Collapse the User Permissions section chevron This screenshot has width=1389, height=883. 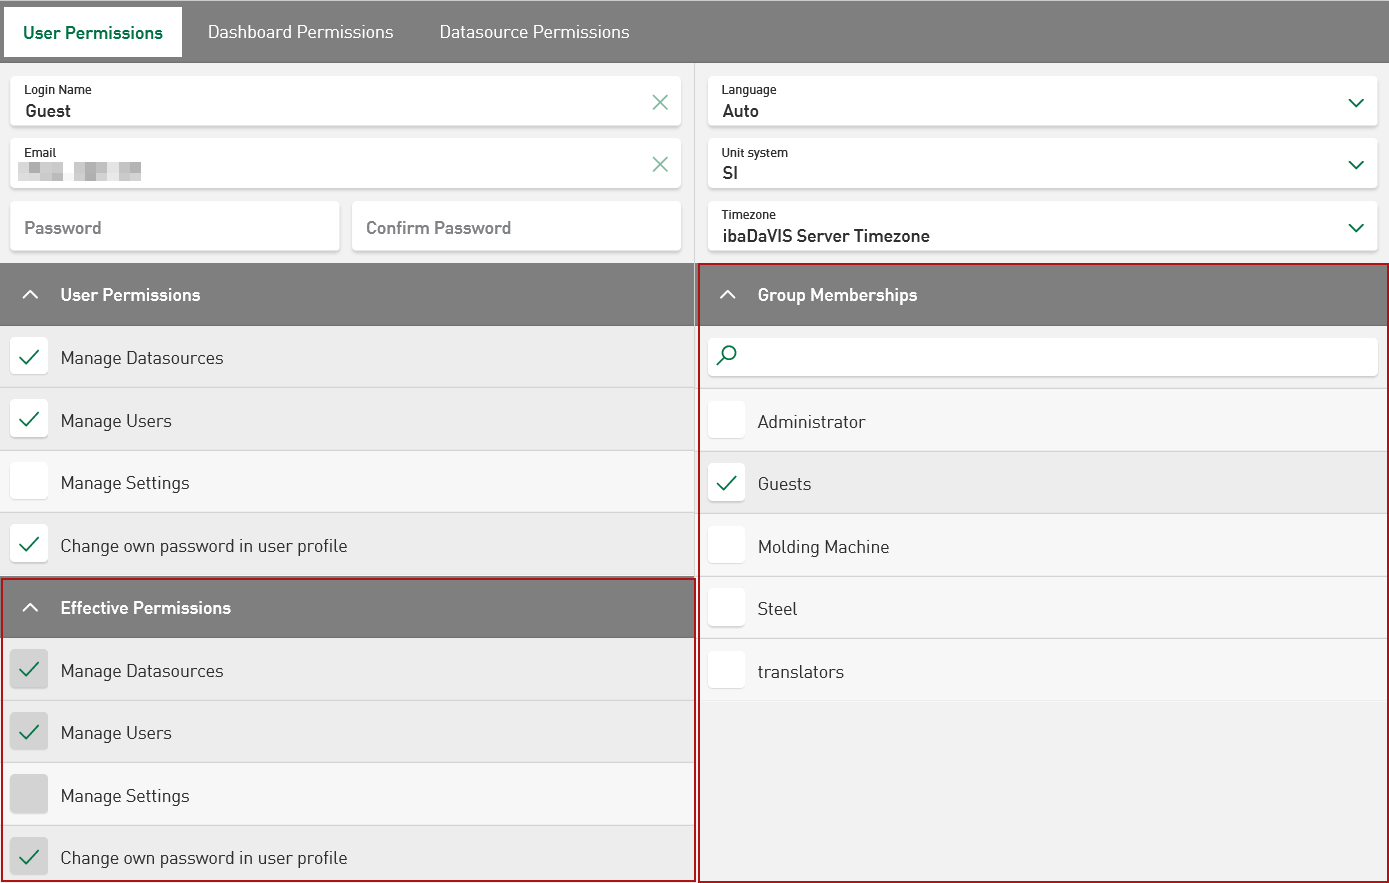pos(31,295)
